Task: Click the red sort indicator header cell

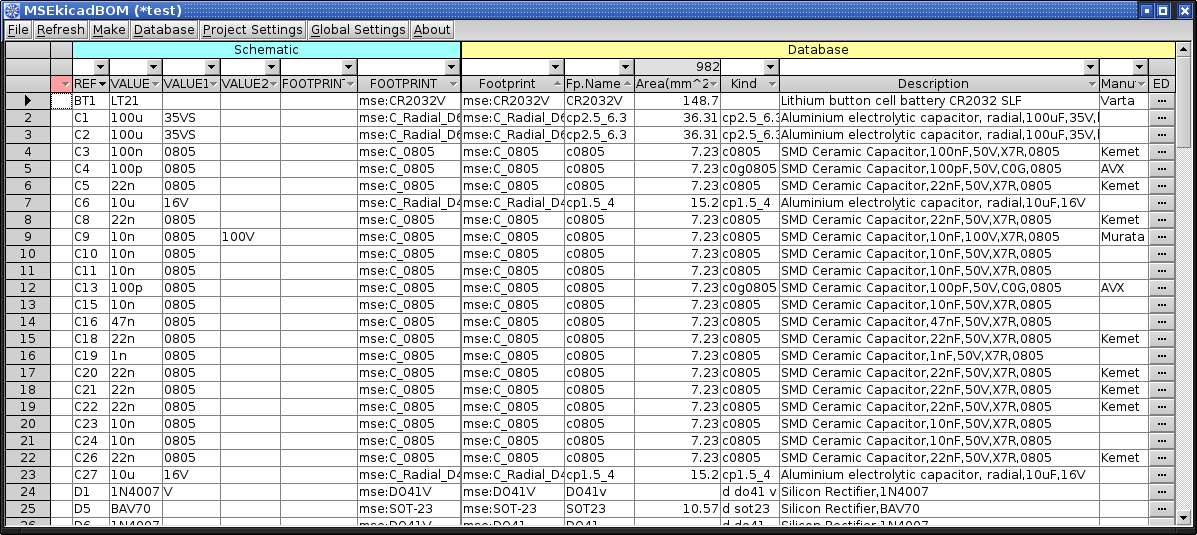Action: (x=61, y=84)
